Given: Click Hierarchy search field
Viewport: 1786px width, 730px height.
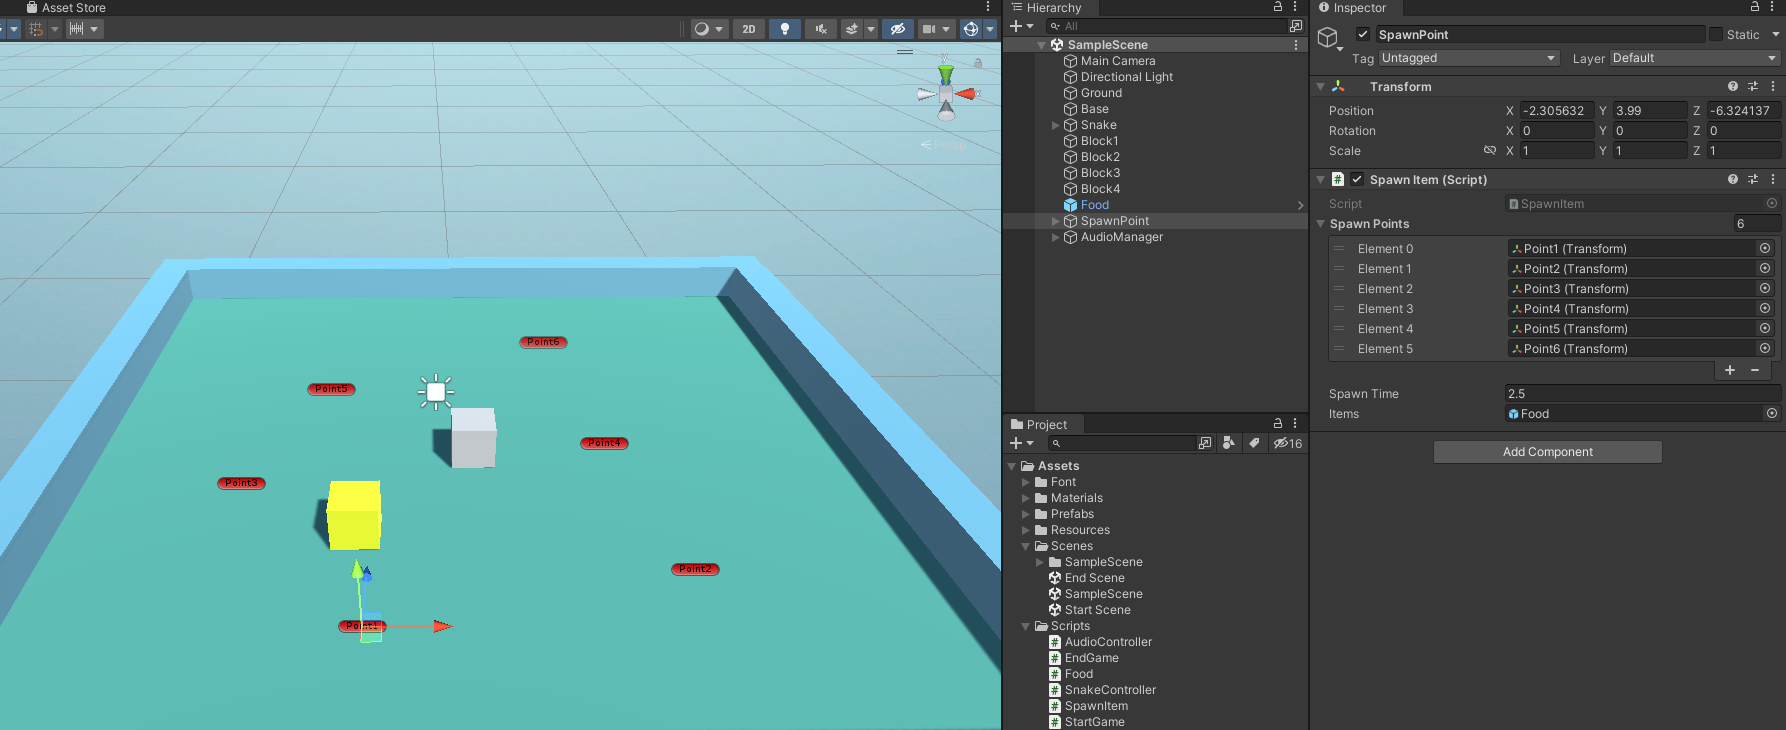Looking at the screenshot, I should pos(1166,26).
